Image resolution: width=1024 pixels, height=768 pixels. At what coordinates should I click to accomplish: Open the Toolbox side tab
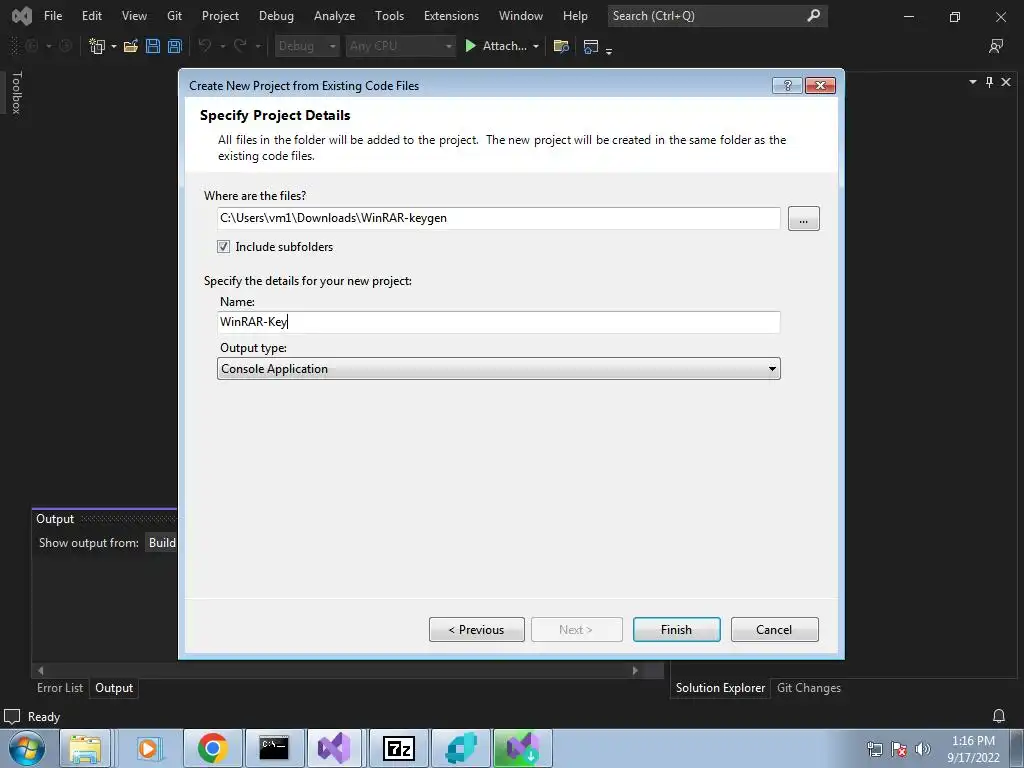[17, 93]
